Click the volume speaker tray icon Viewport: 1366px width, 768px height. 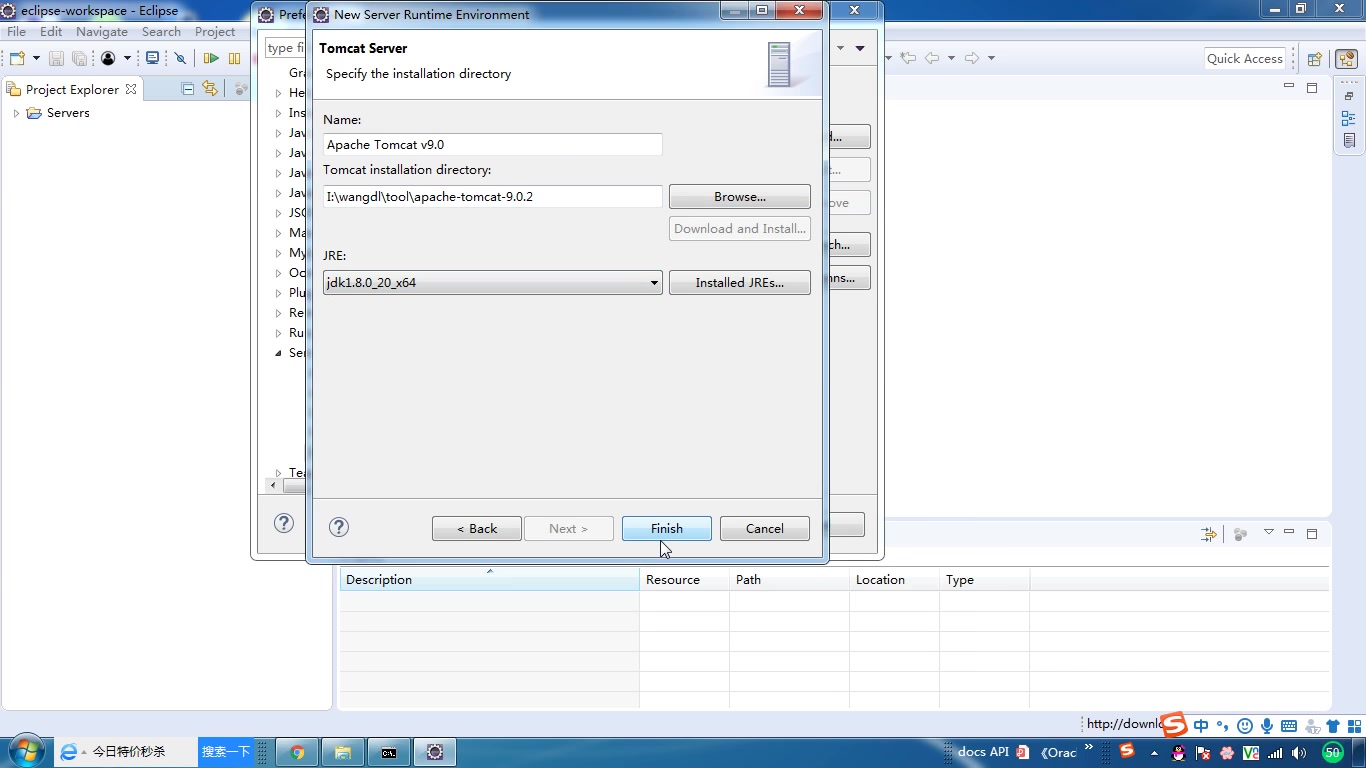click(x=1299, y=753)
